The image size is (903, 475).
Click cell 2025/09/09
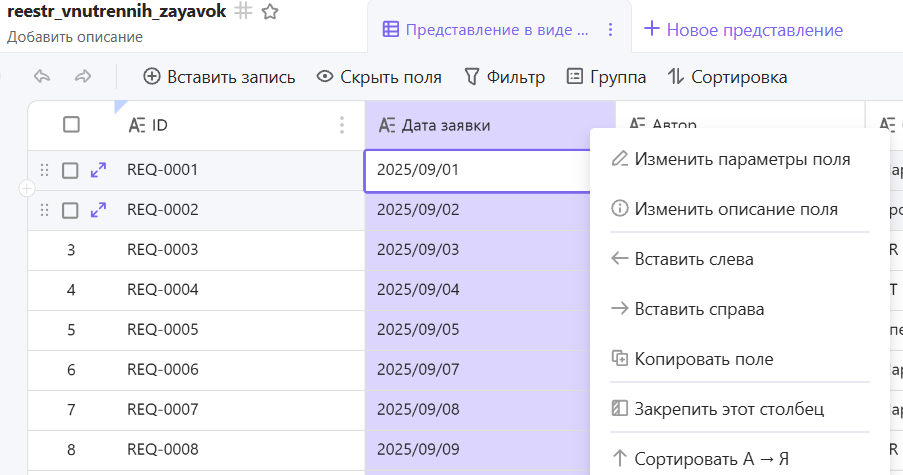(x=477, y=450)
